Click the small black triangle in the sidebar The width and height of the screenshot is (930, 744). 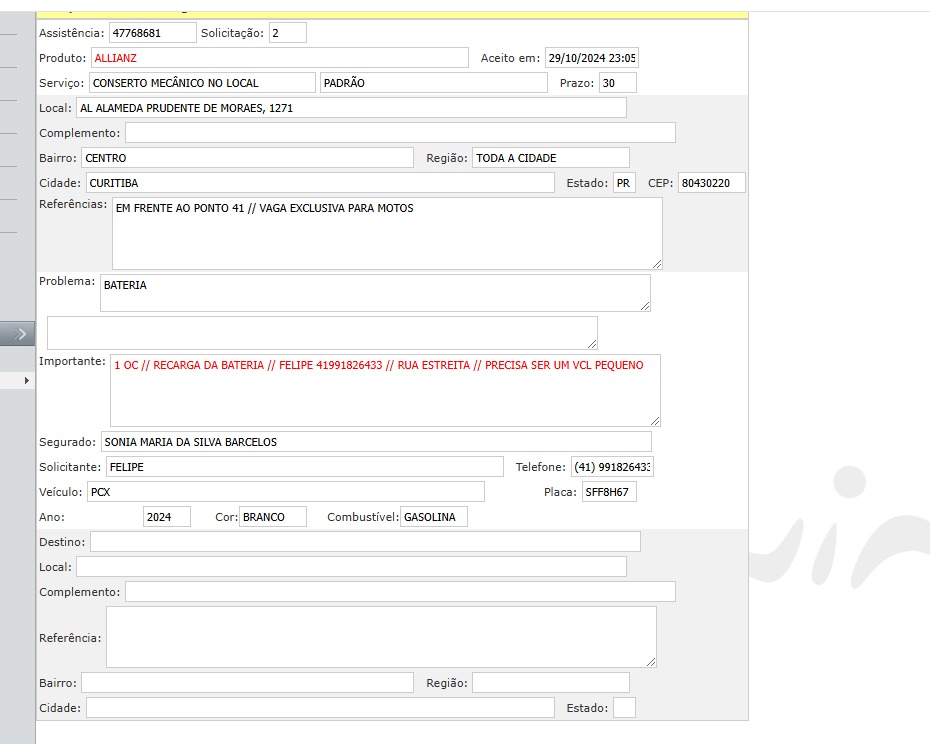(27, 381)
